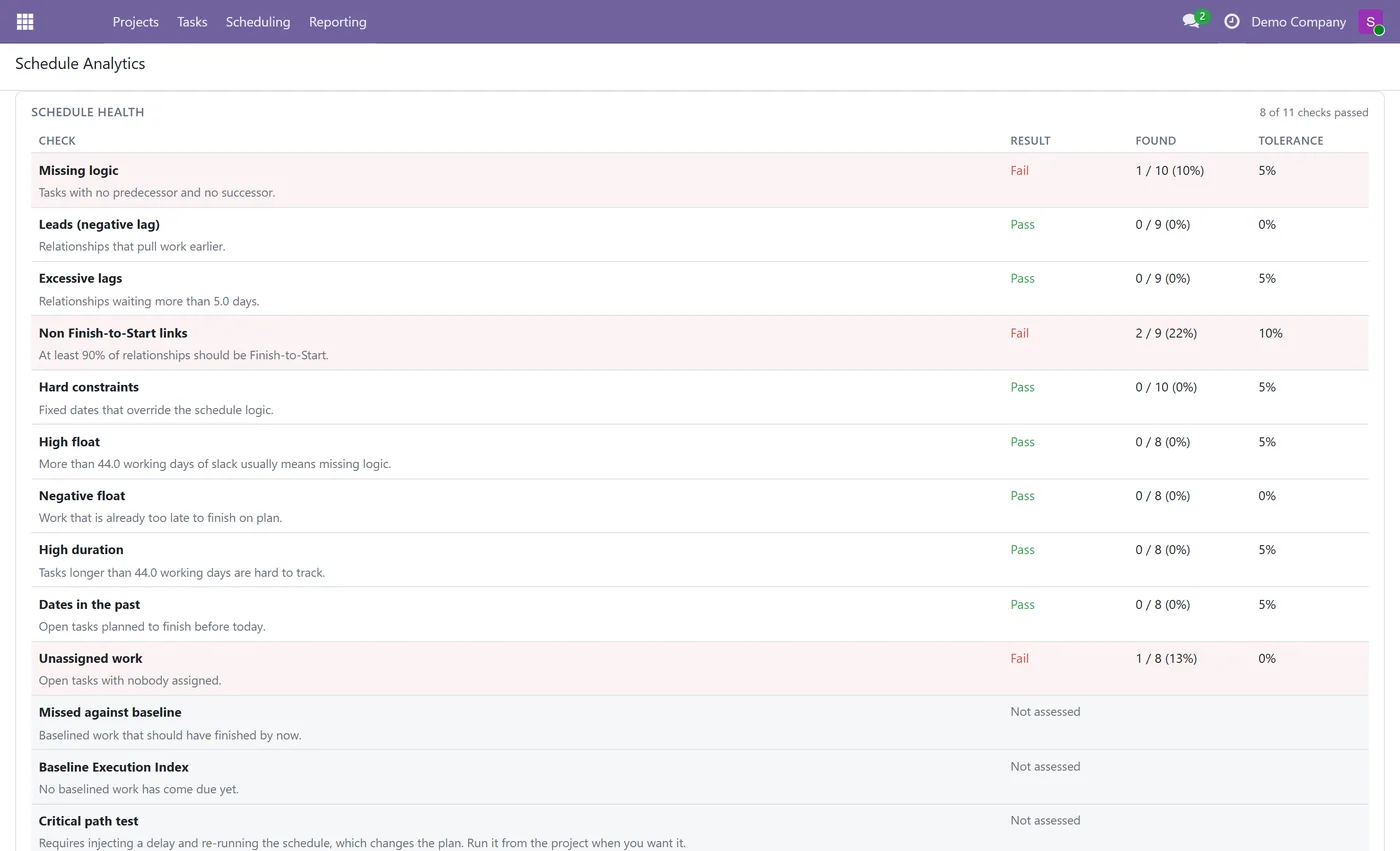Open the conversations chat icon

coord(1190,21)
